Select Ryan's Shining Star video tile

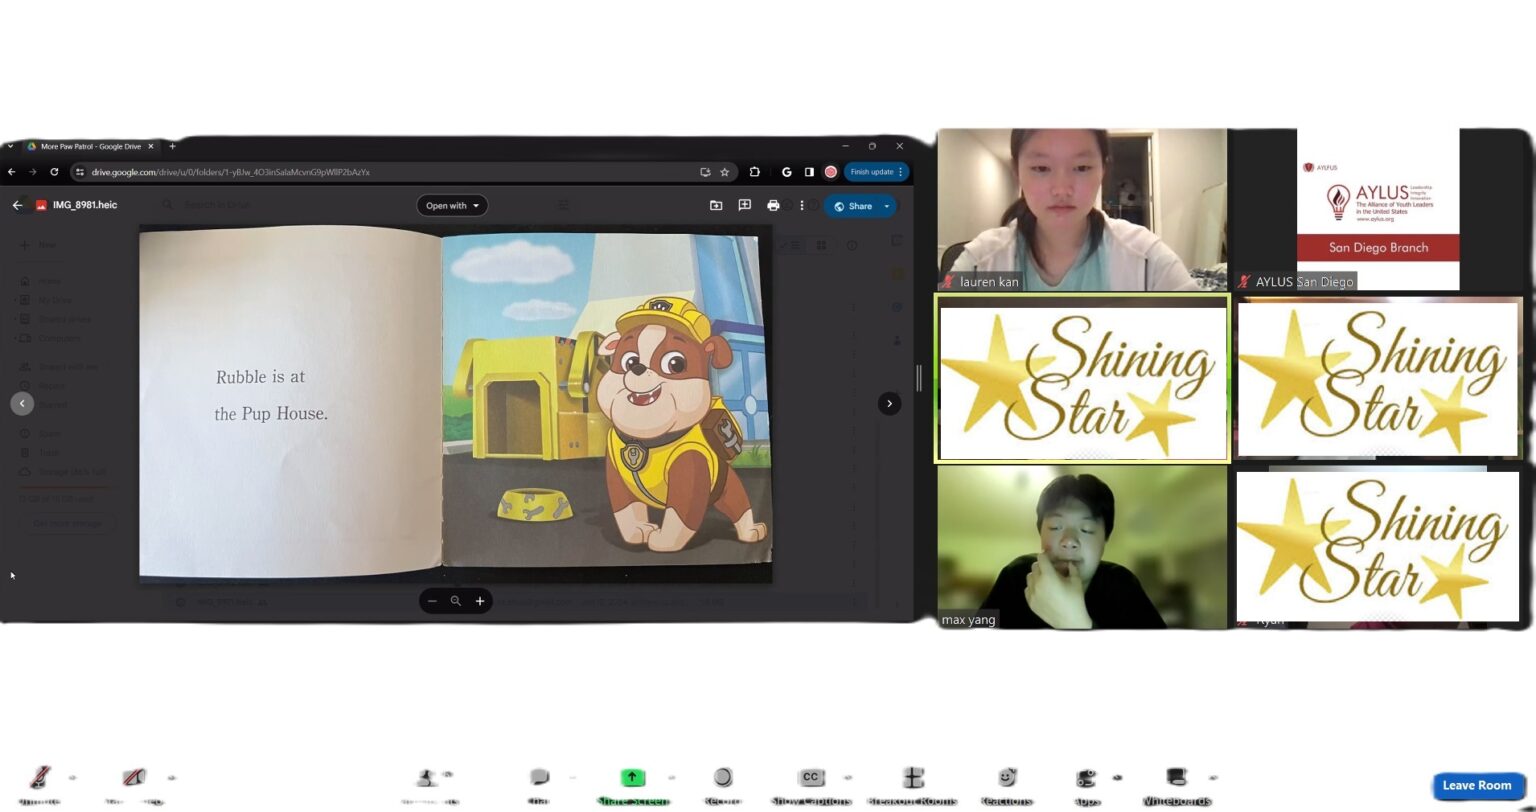1380,548
